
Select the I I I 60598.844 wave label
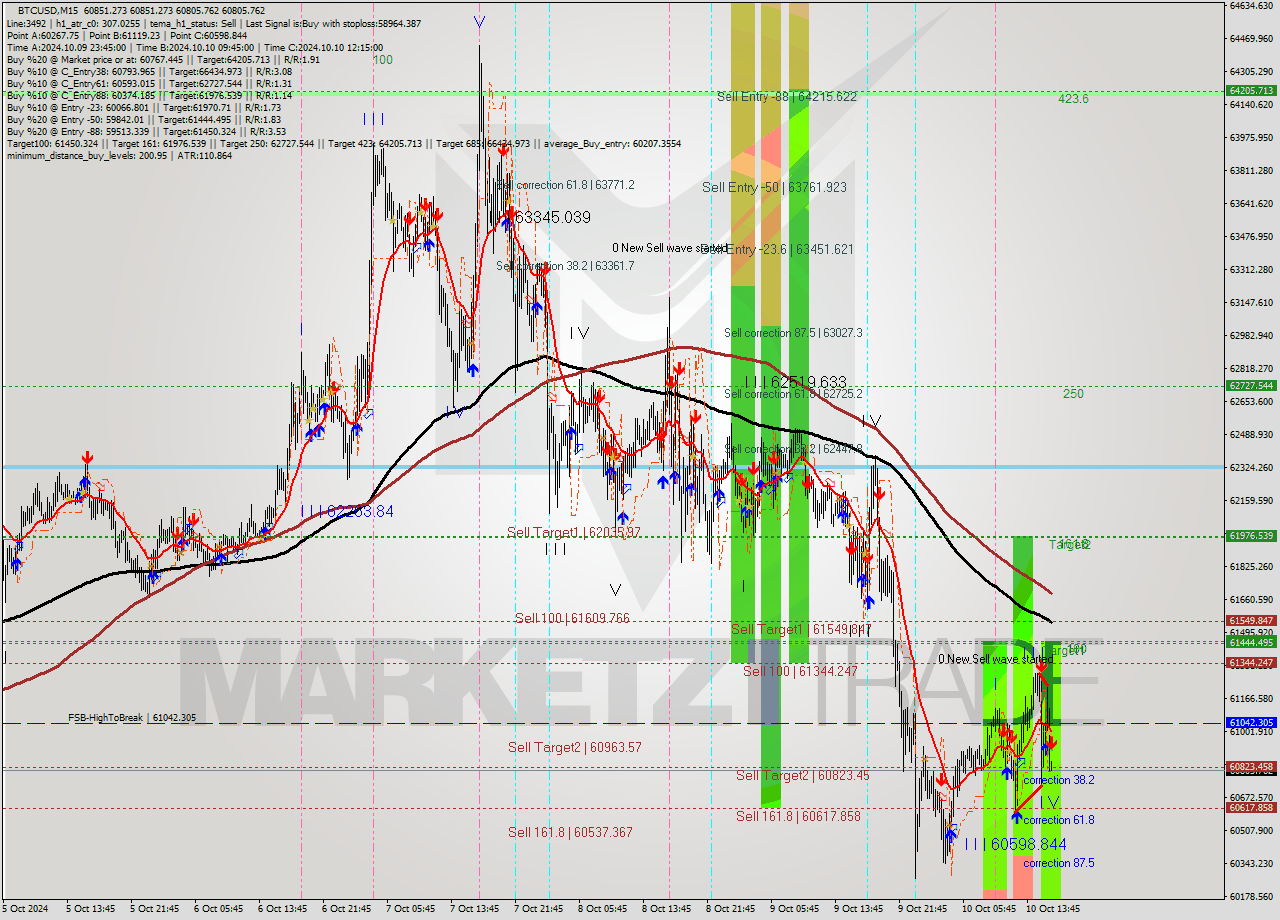click(1016, 844)
